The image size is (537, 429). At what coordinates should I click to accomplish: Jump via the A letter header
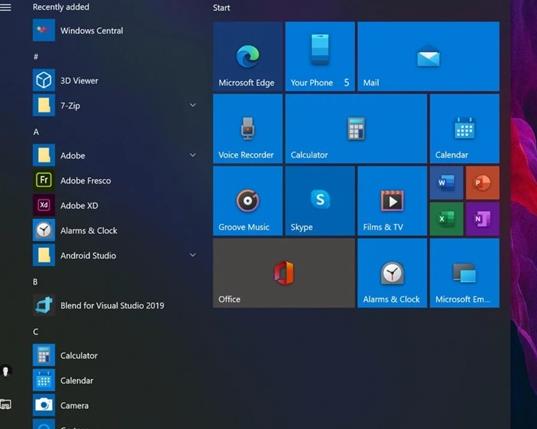(x=36, y=132)
